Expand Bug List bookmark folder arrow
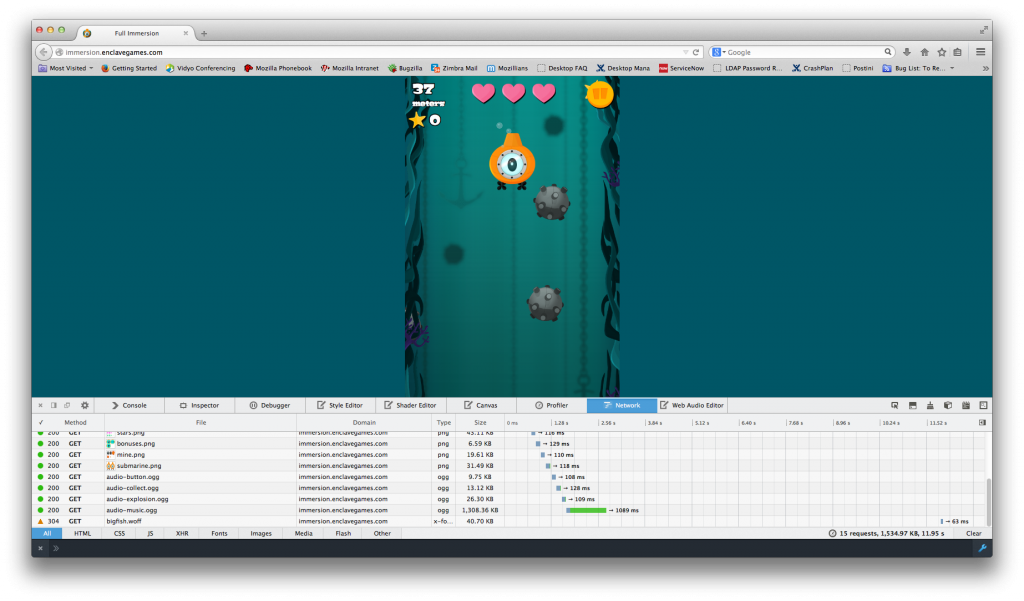Screen dimensions: 1024x601 [952, 68]
